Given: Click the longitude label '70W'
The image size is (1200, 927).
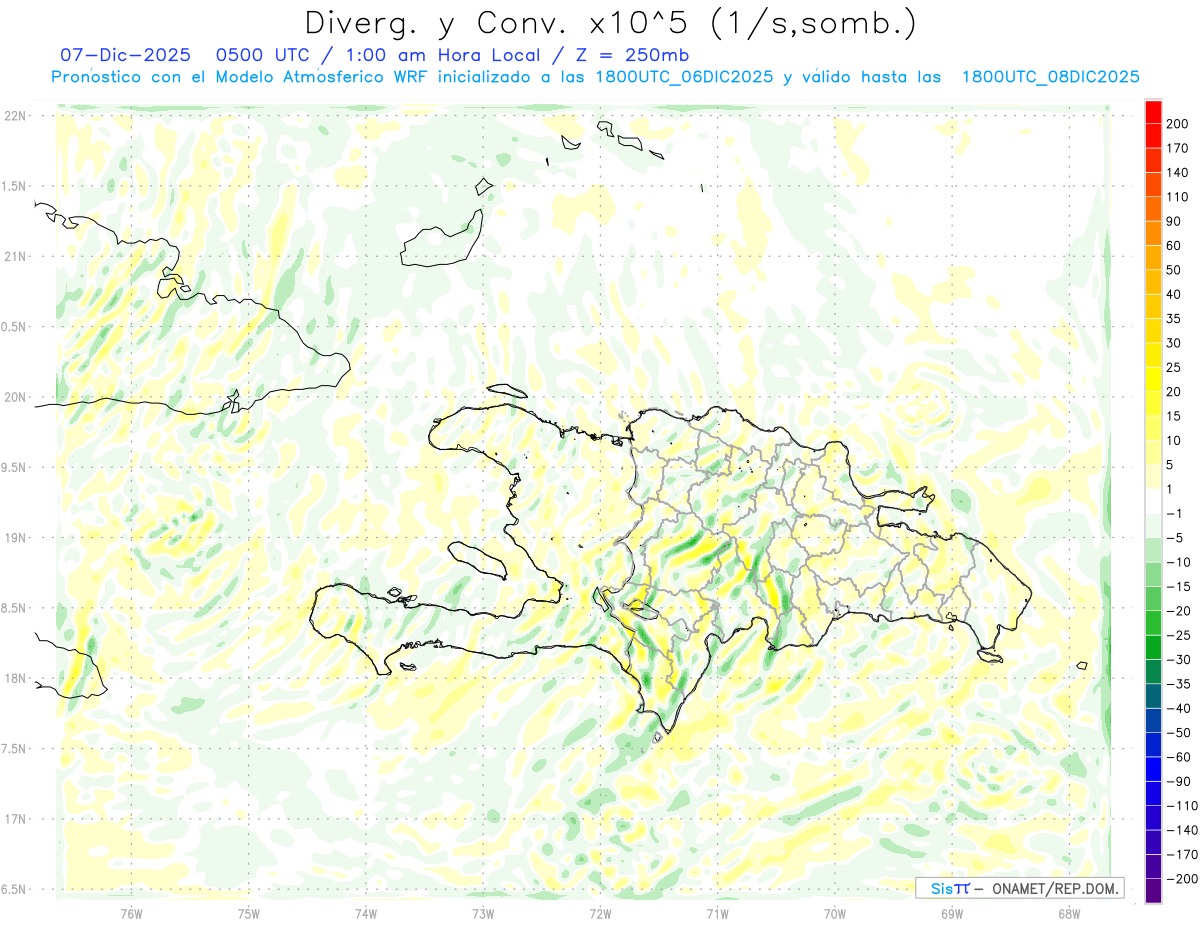Looking at the screenshot, I should [835, 913].
